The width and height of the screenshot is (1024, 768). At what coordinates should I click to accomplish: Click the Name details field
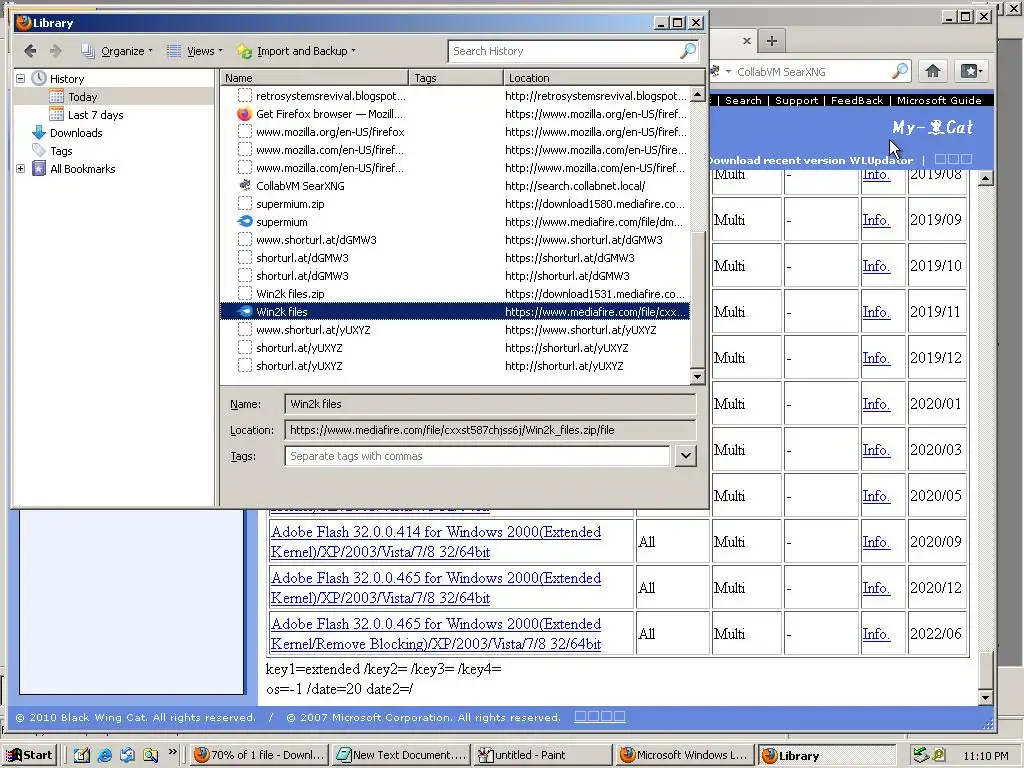tap(490, 404)
